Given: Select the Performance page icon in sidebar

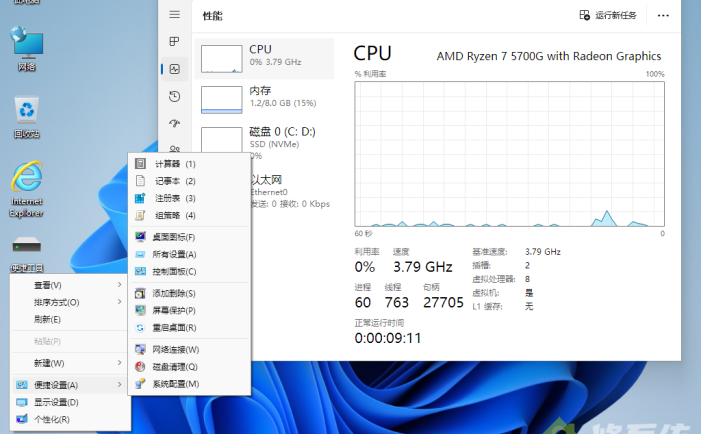Looking at the screenshot, I should [x=175, y=69].
